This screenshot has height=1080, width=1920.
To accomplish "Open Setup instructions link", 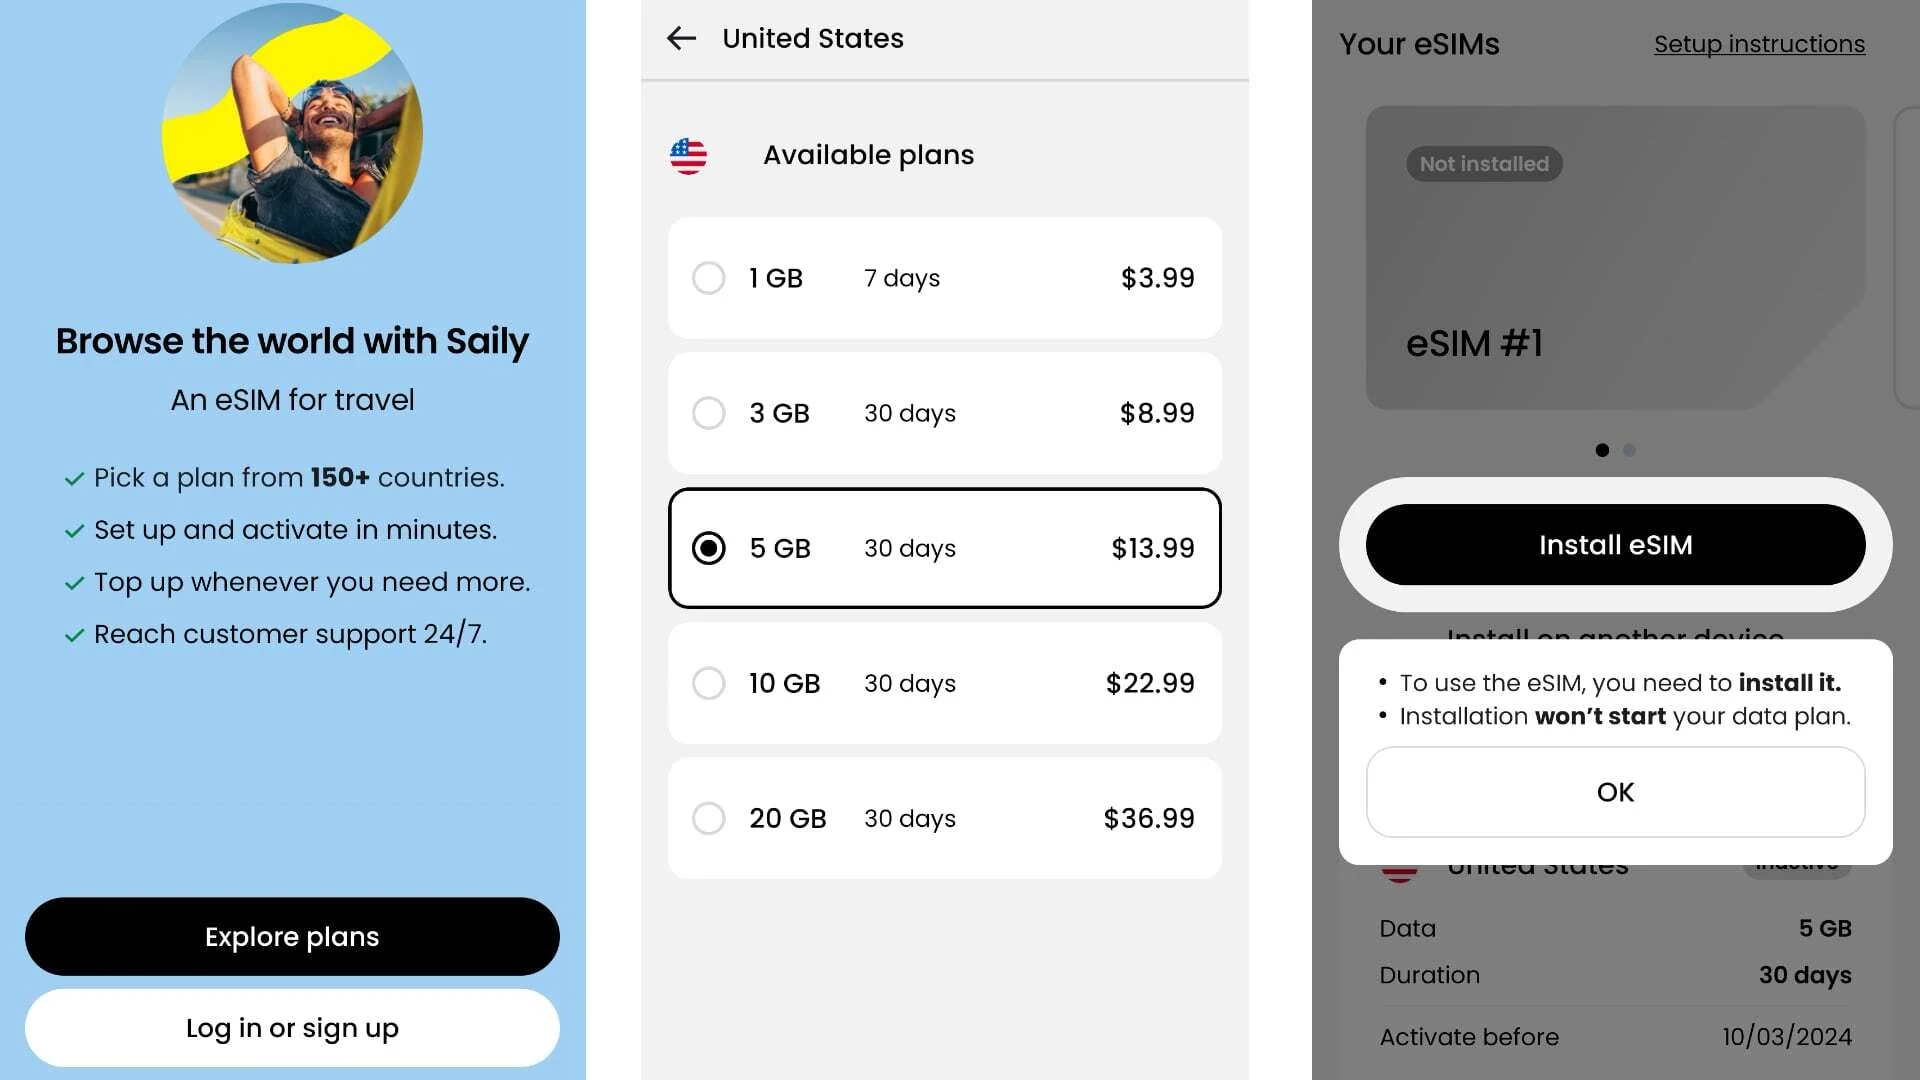I will click(x=1759, y=44).
